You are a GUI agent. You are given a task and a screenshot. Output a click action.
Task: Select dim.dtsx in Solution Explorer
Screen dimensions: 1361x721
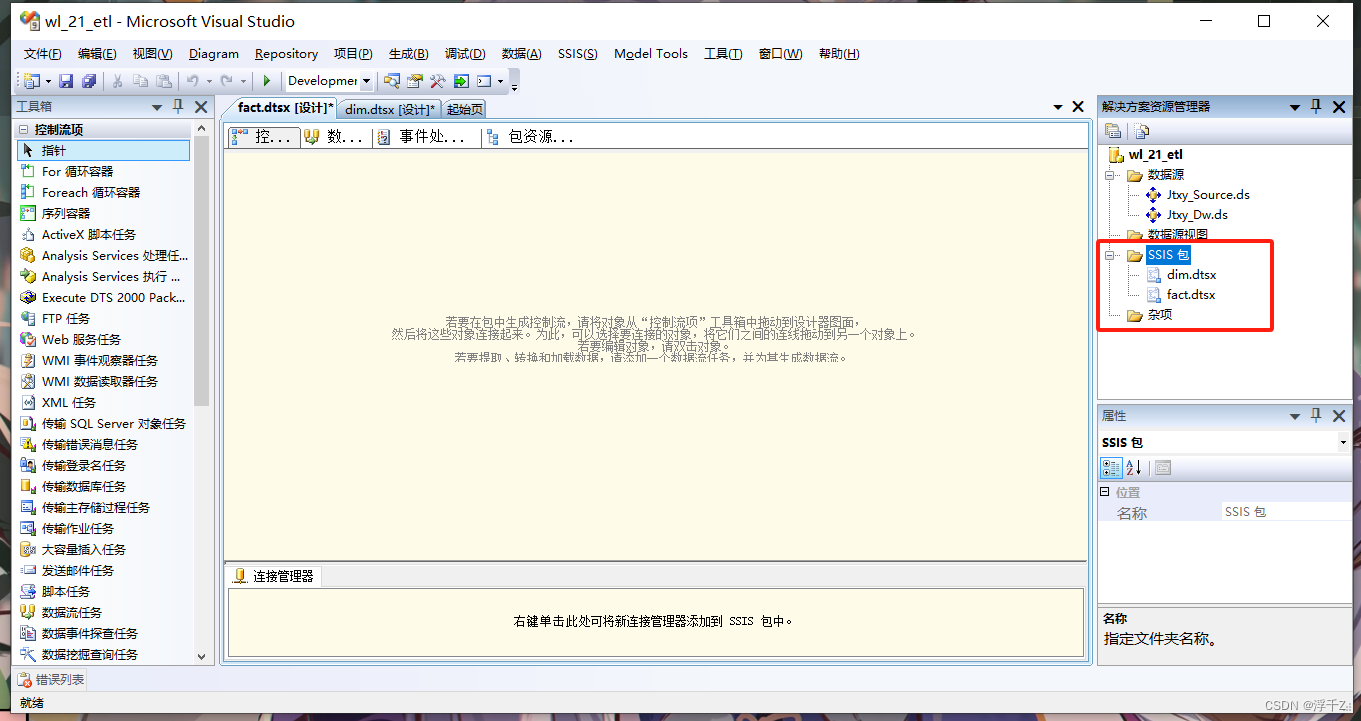[x=1191, y=274]
